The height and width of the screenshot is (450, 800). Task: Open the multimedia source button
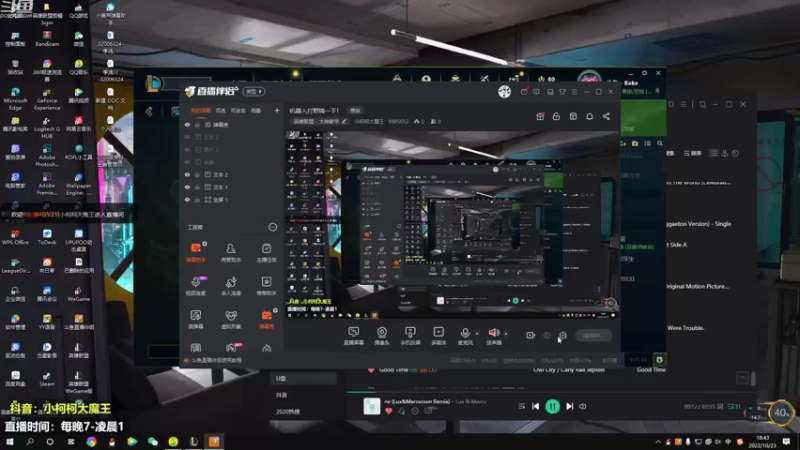(x=438, y=336)
